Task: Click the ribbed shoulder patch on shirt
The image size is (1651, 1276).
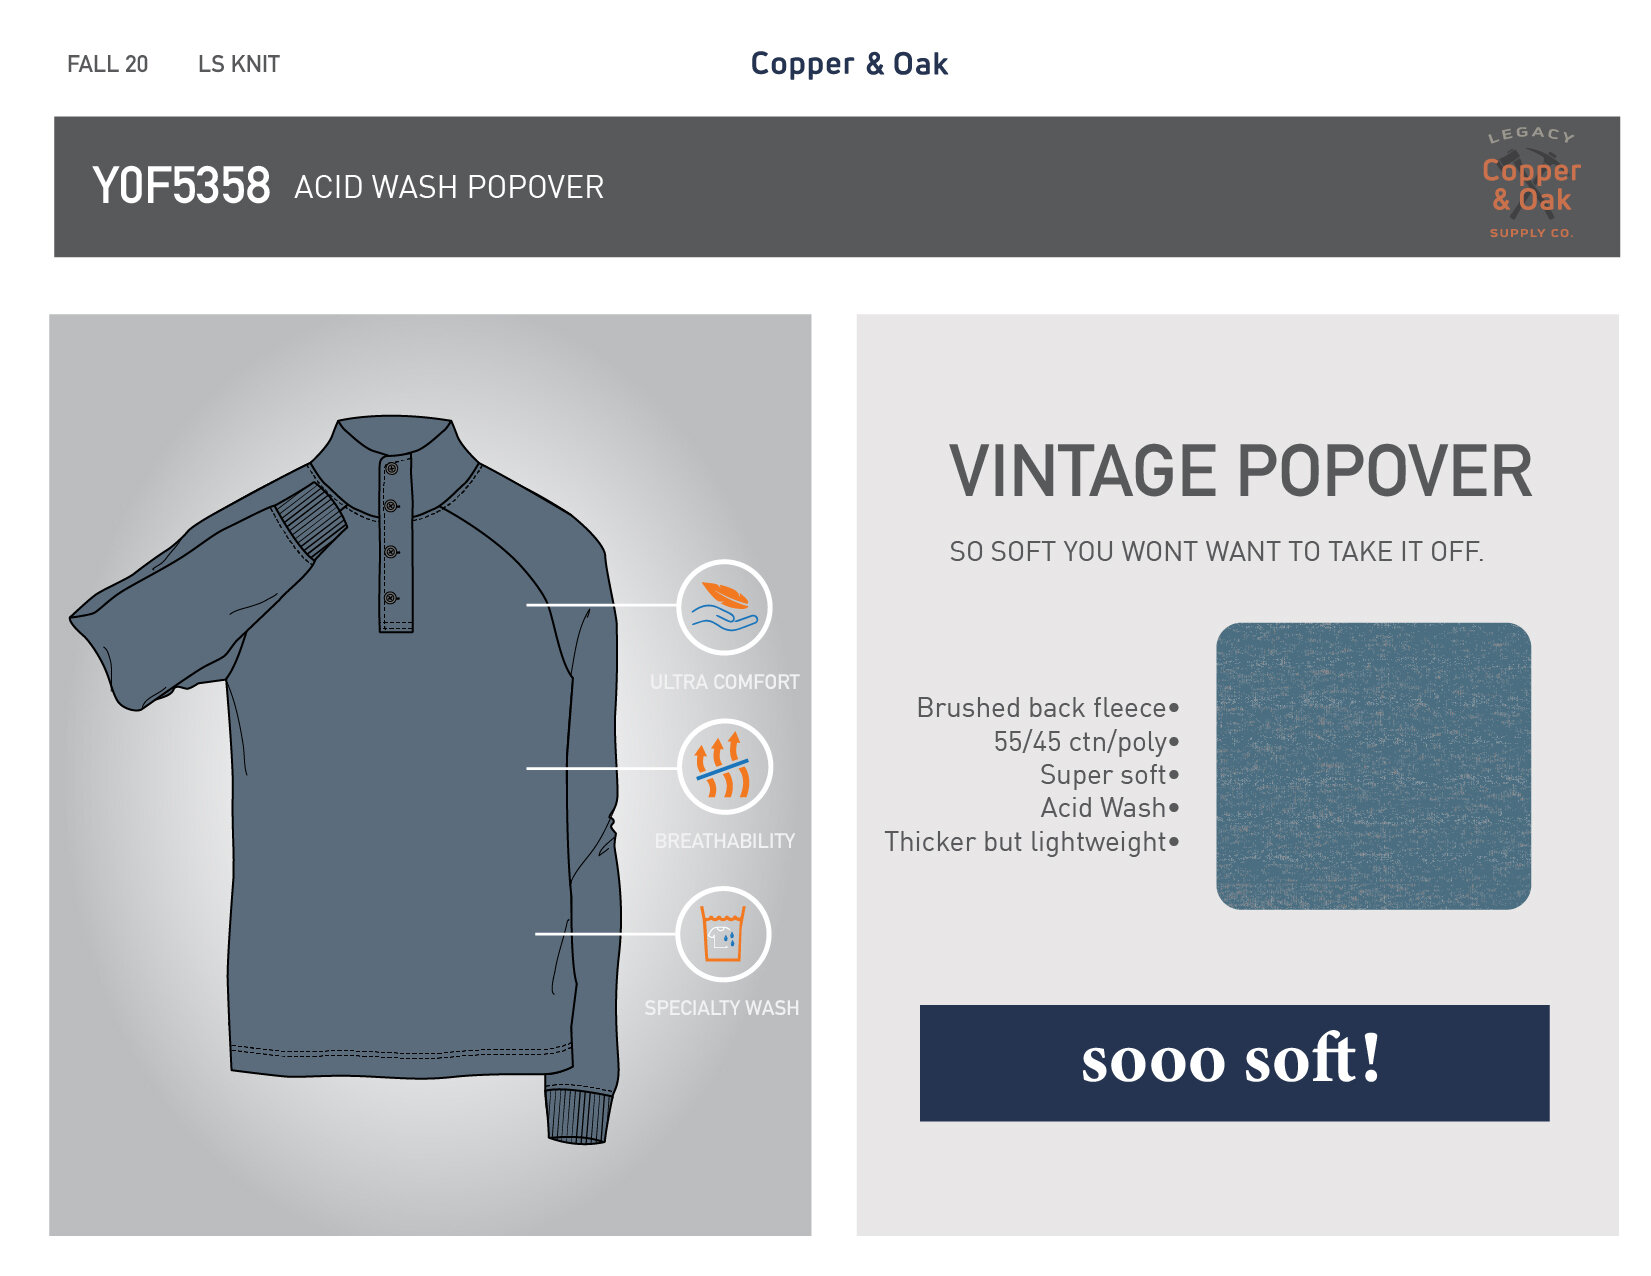Action: [x=309, y=521]
